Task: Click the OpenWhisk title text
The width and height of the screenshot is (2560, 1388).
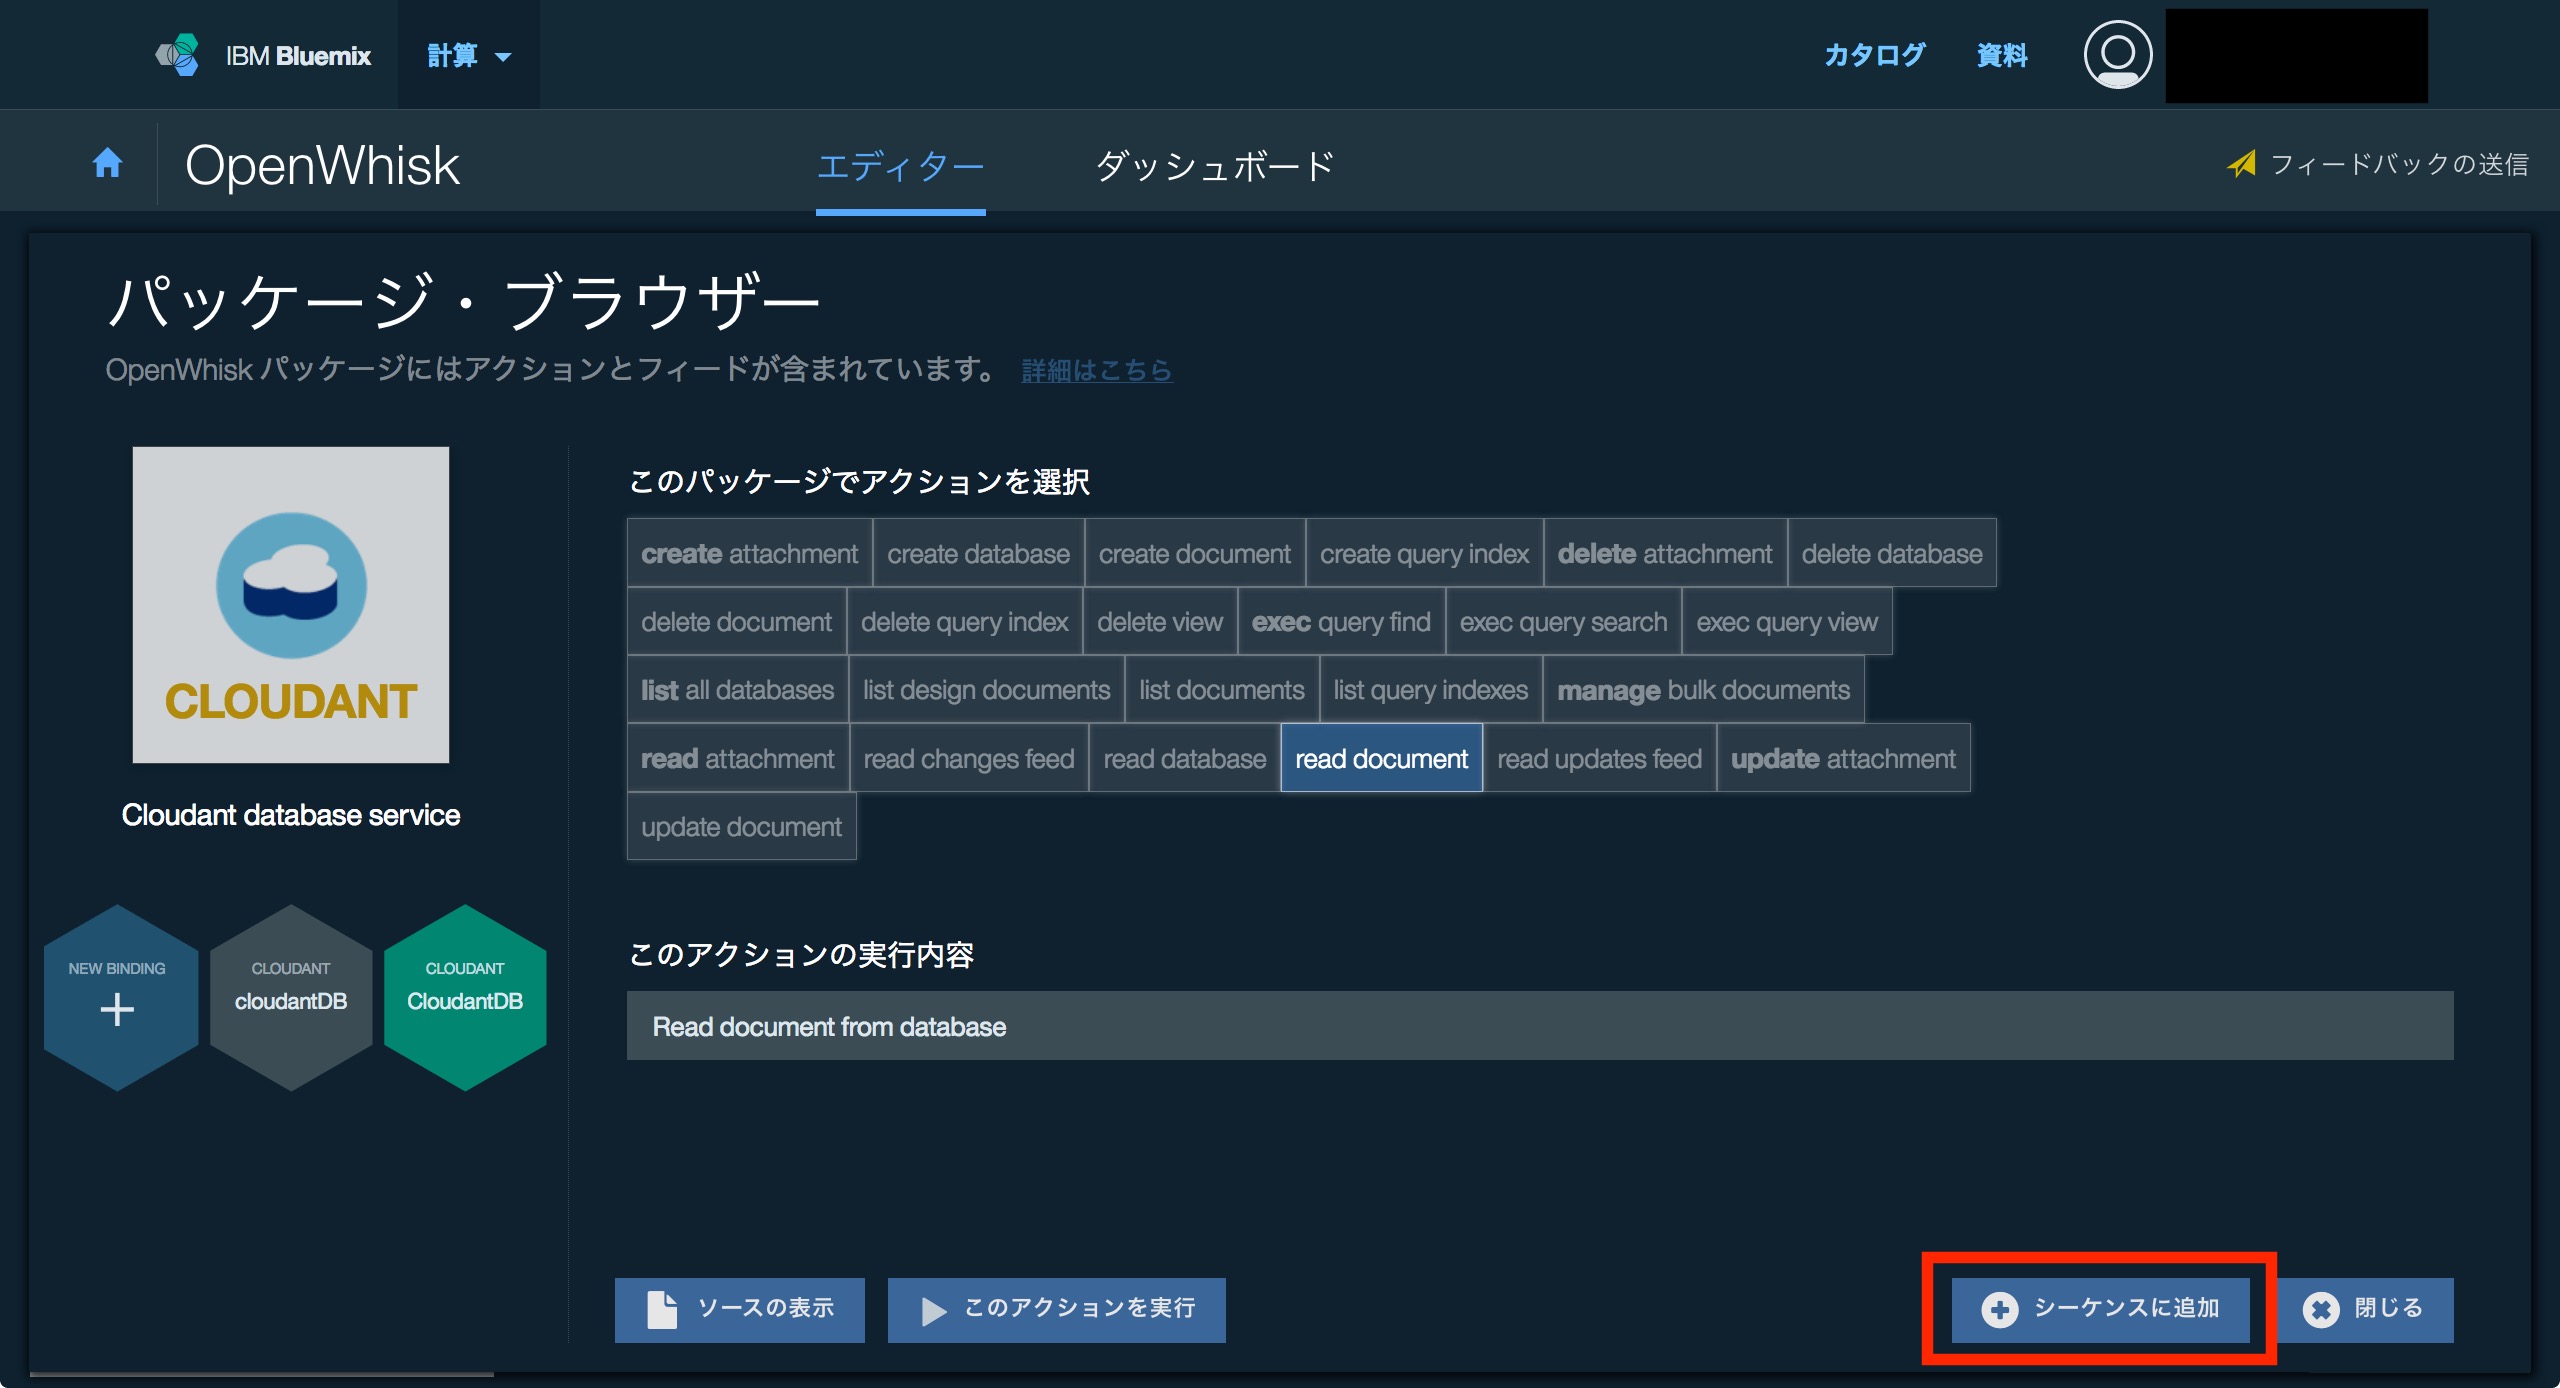Action: (322, 165)
